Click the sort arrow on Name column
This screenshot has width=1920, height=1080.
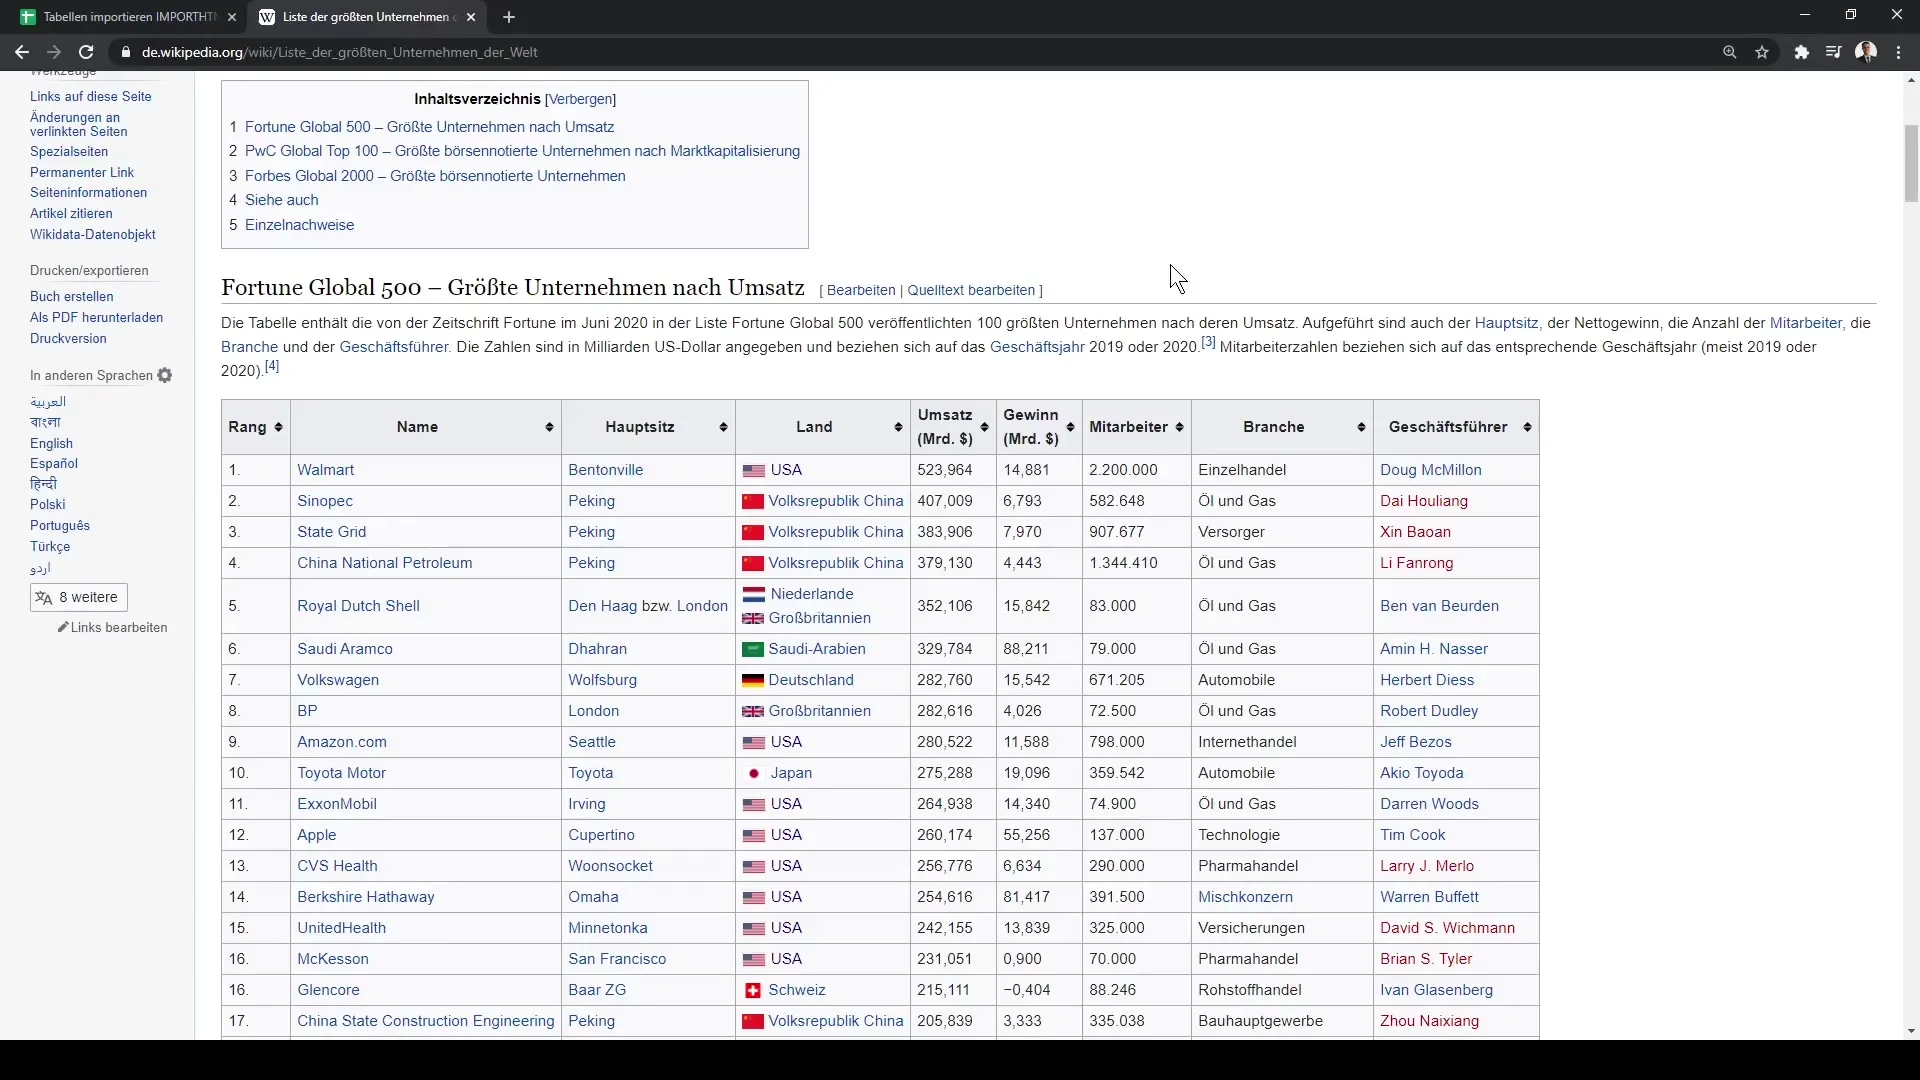(x=550, y=426)
